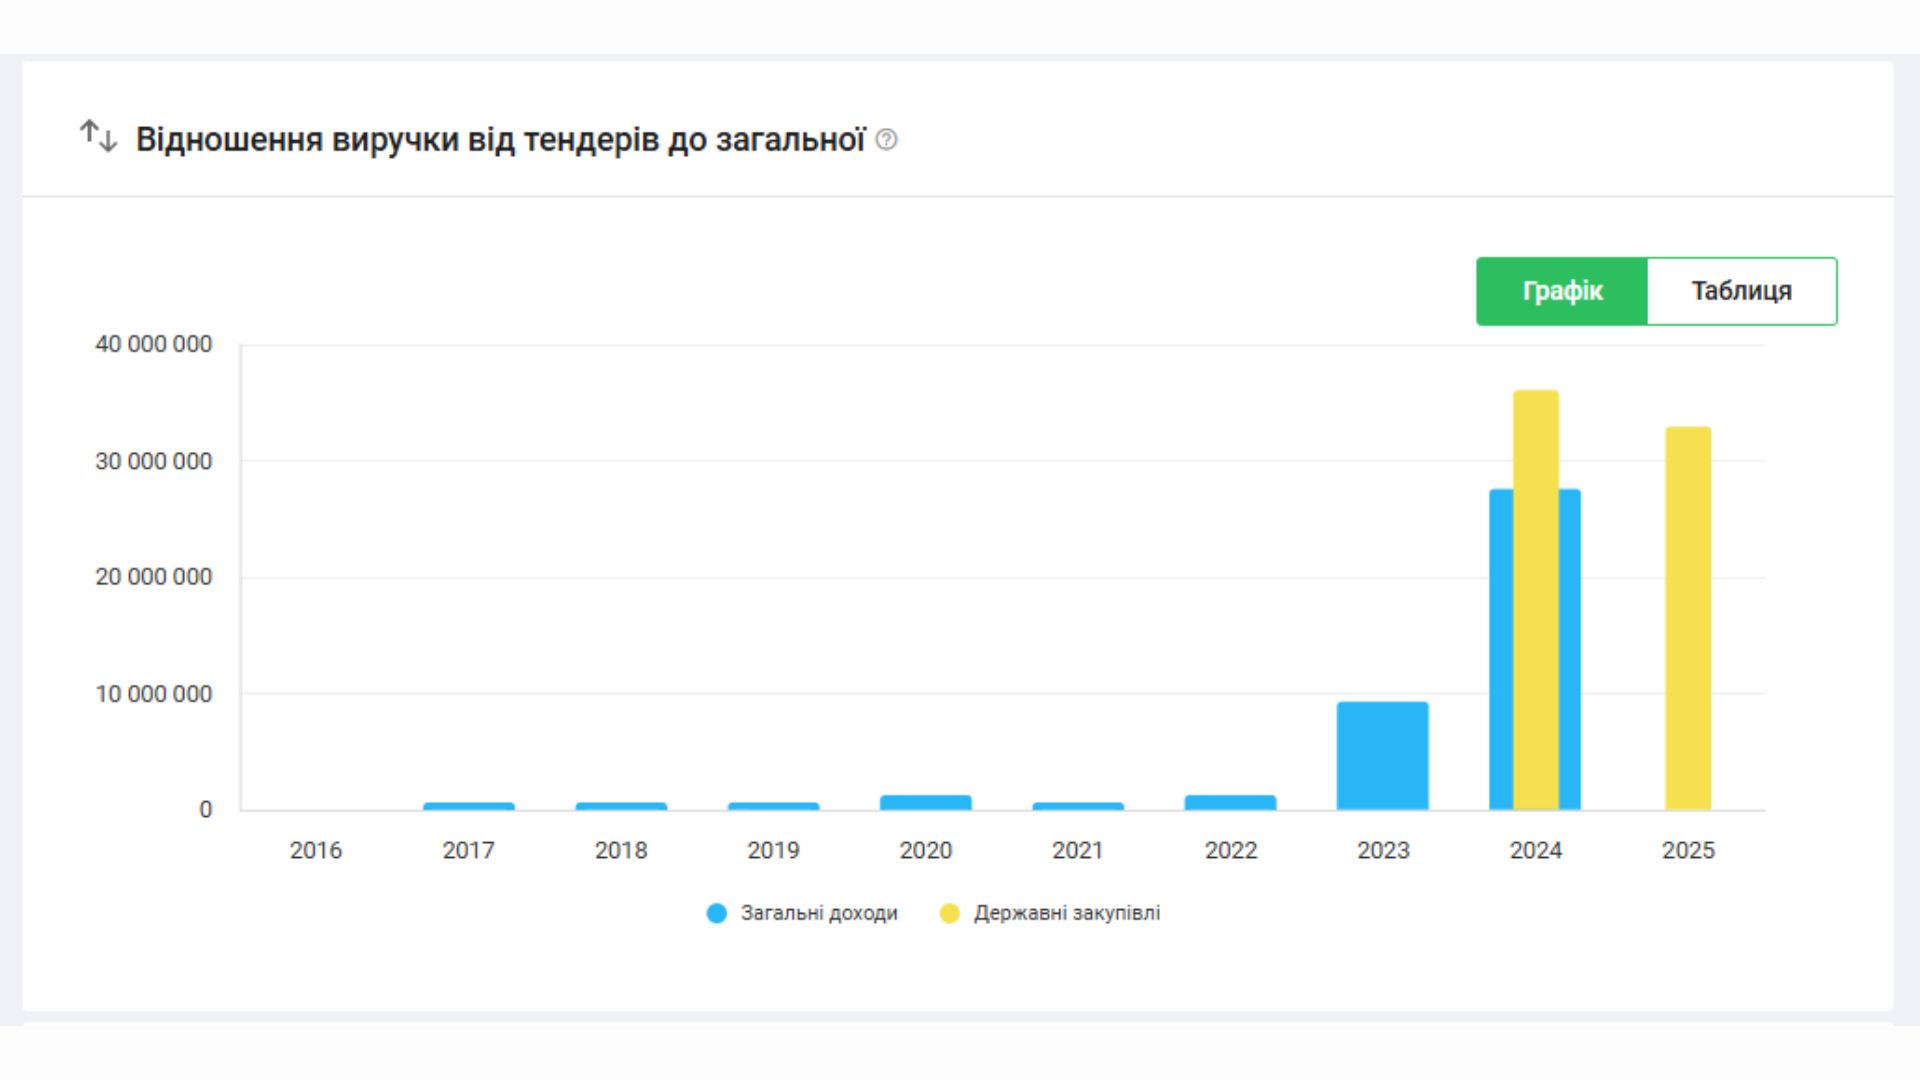Click the blue 2020 income bar
Viewport: 1920px width, 1080px height.
coord(925,802)
